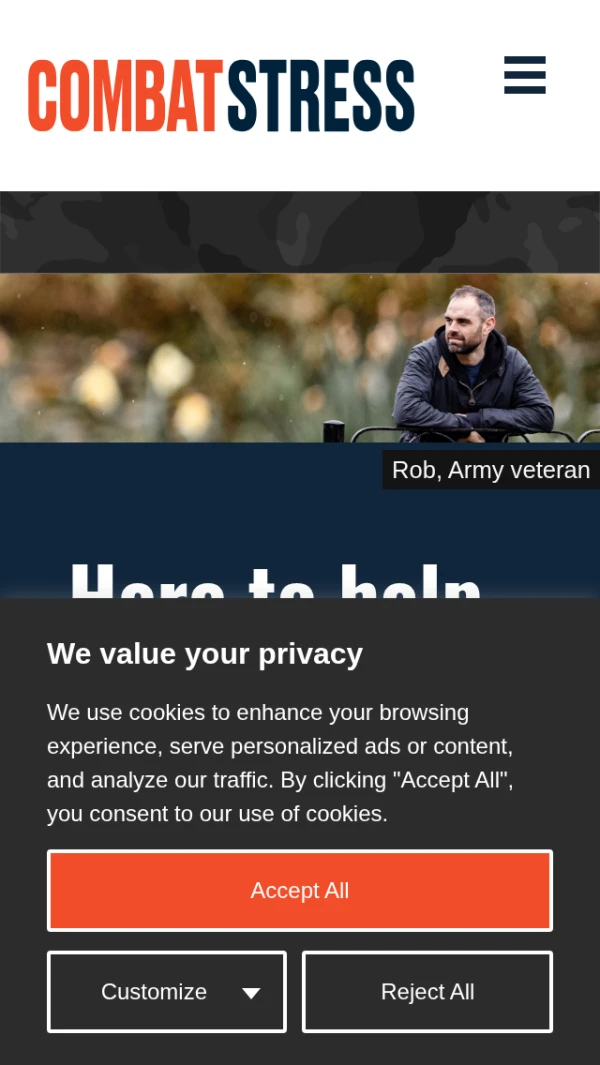Expand the Customize dropdown arrow
Viewport: 600px width, 1065px height.
point(251,993)
